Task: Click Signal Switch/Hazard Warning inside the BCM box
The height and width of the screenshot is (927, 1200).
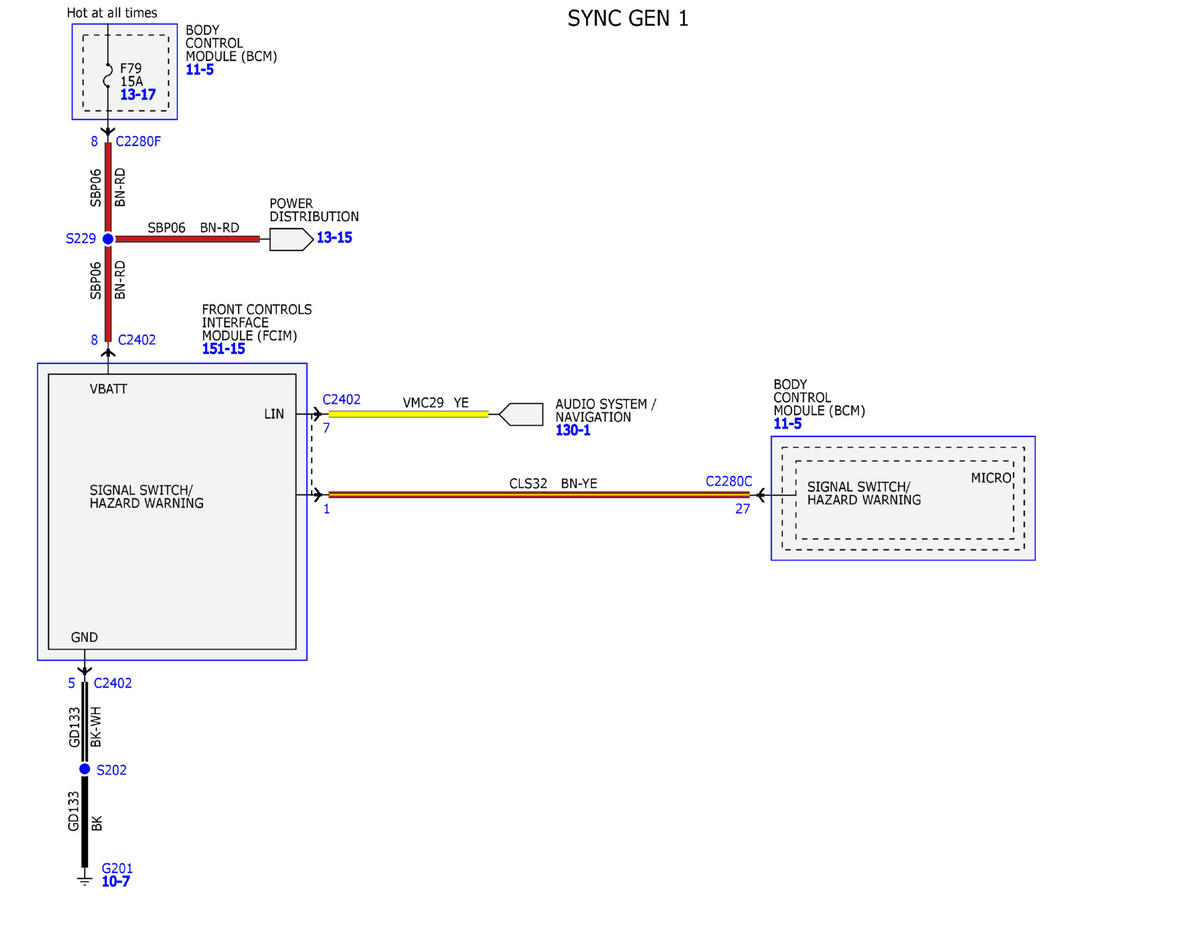Action: pos(864,493)
